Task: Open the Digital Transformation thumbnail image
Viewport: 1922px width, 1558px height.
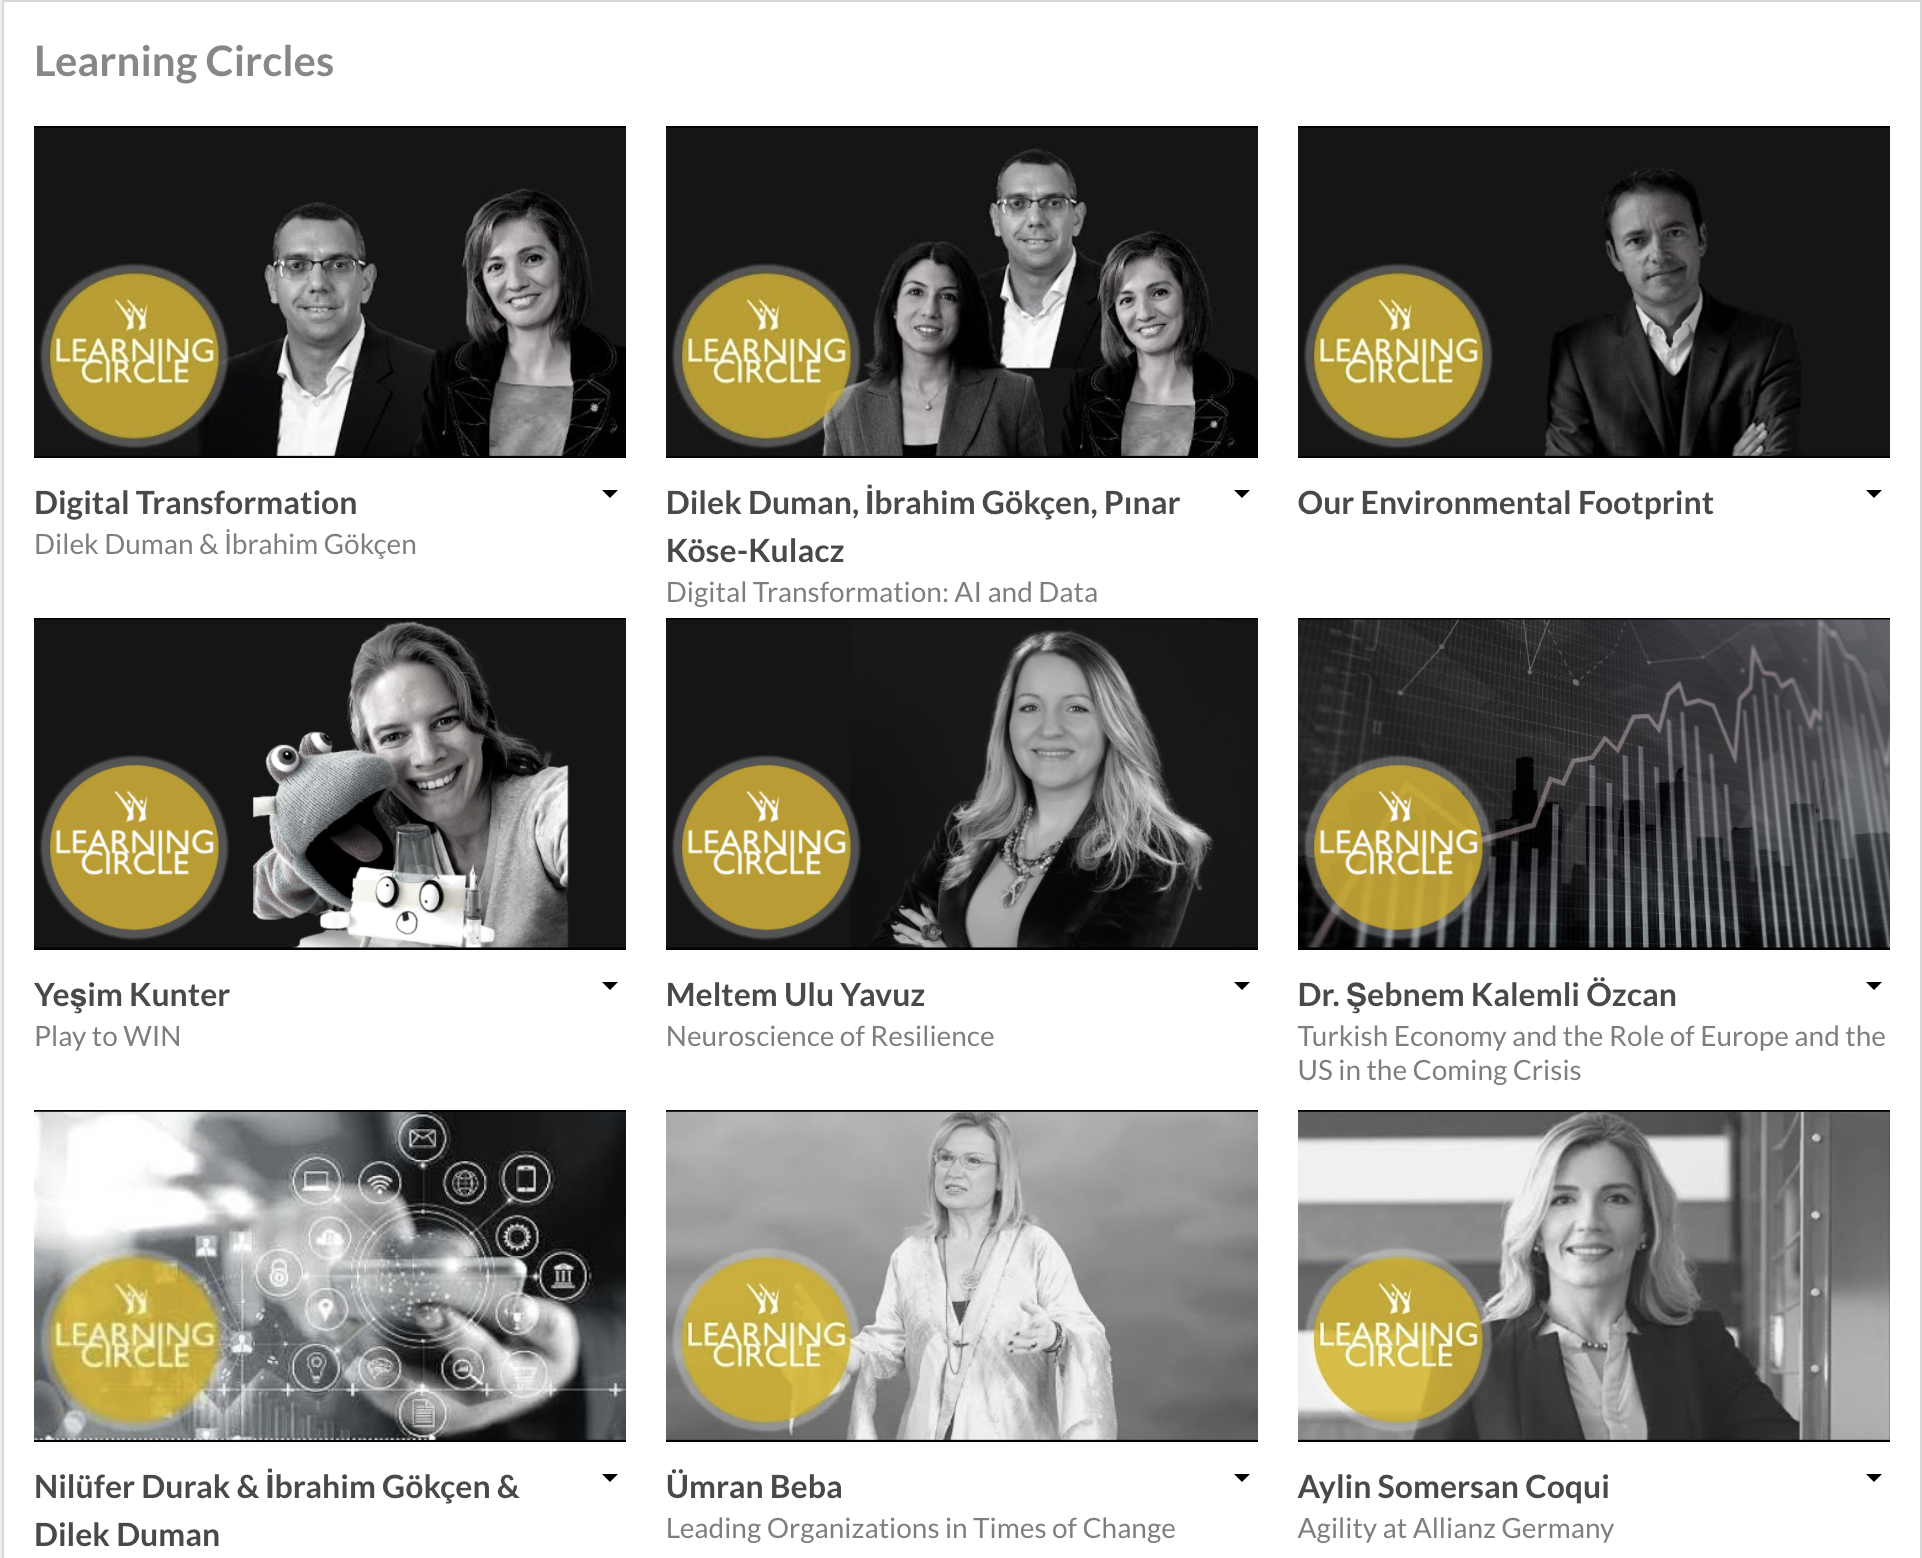Action: click(330, 292)
